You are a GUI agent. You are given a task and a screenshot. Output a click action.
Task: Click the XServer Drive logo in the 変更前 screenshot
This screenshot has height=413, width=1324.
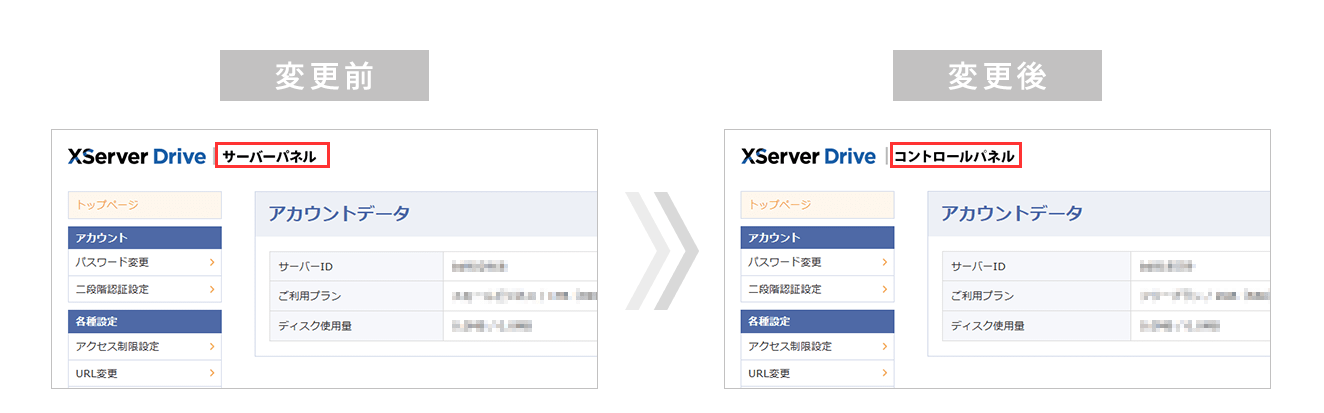coord(137,157)
